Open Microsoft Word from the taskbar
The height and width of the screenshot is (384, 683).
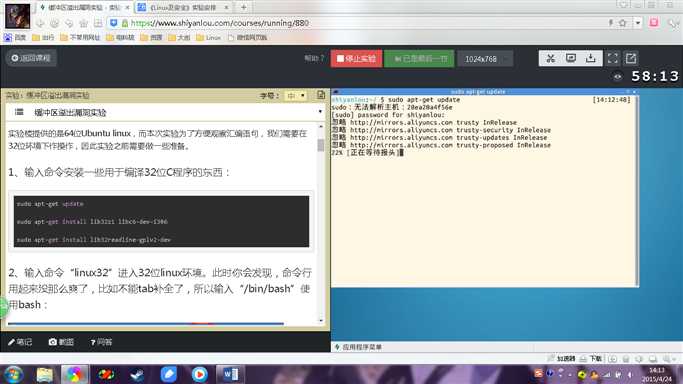[230, 374]
